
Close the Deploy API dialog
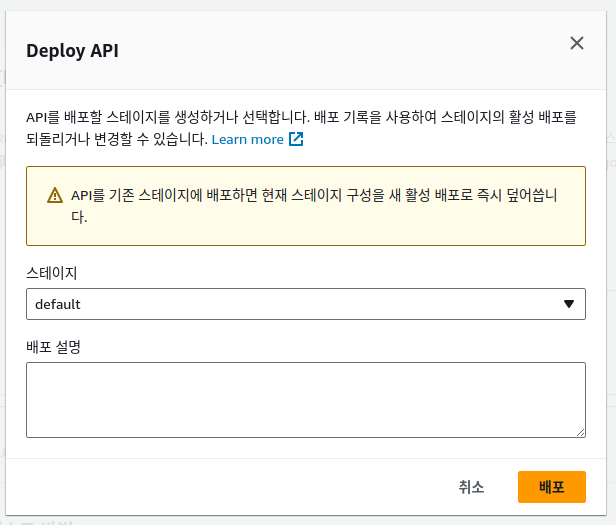coord(577,43)
